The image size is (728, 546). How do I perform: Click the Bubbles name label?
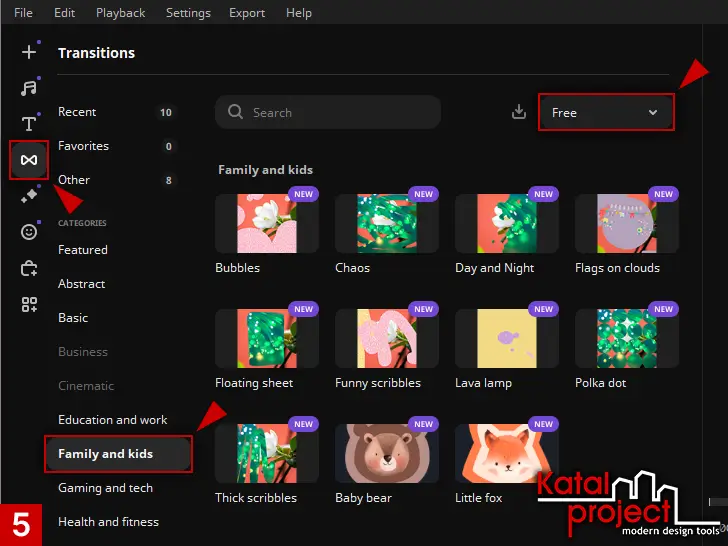click(237, 268)
